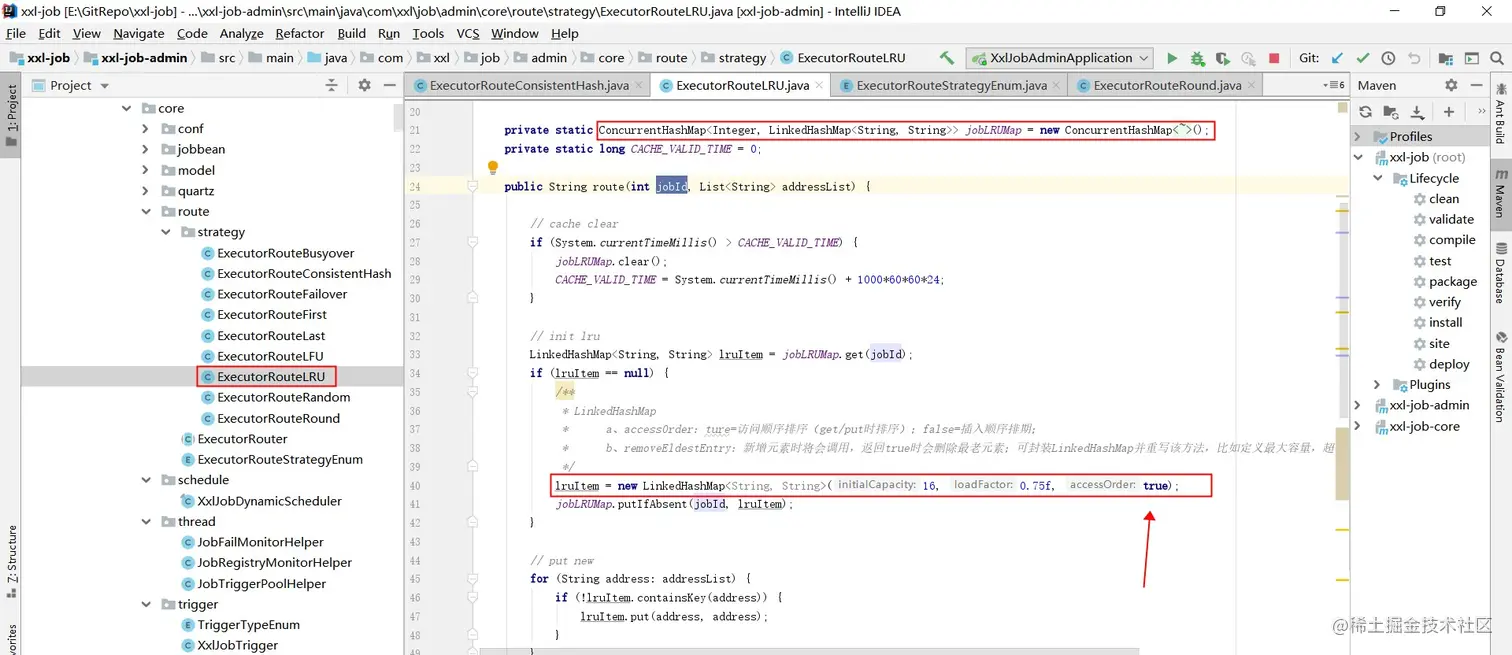Close the ExecutorRouteConsistentHash.java tab
Image resolution: width=1512 pixels, height=655 pixels.
coord(638,86)
